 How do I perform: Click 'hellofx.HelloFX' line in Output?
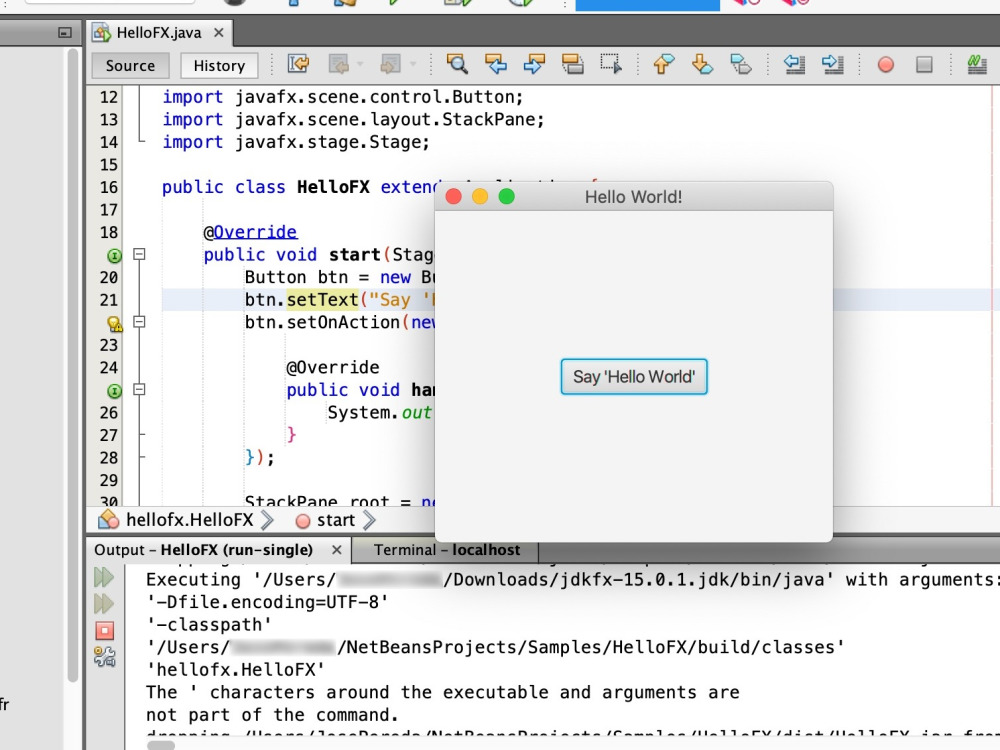(235, 670)
